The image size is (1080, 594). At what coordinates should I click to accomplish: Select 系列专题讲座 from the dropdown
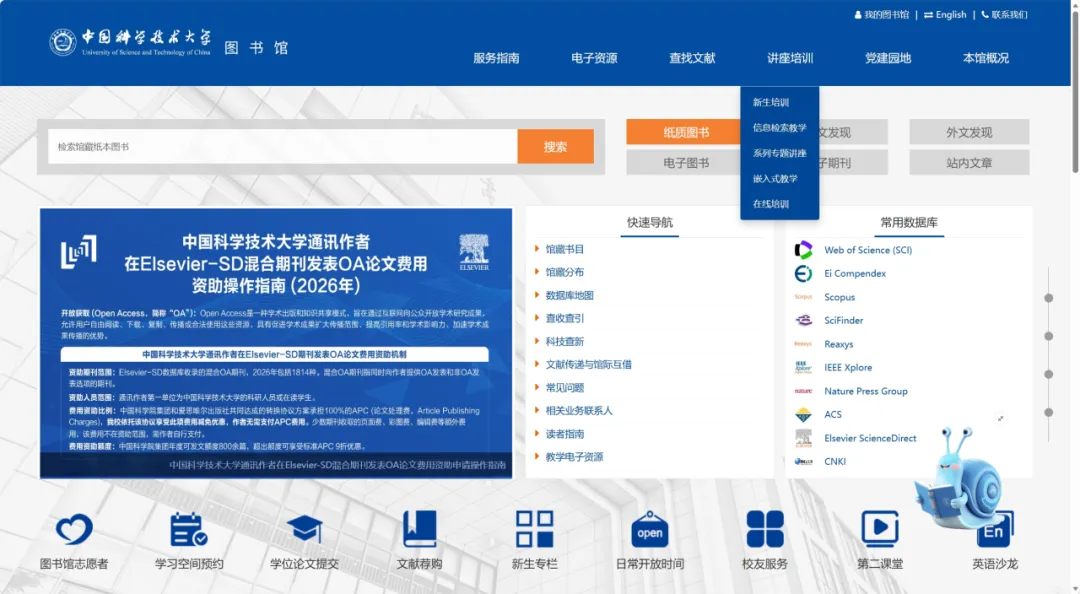[780, 154]
